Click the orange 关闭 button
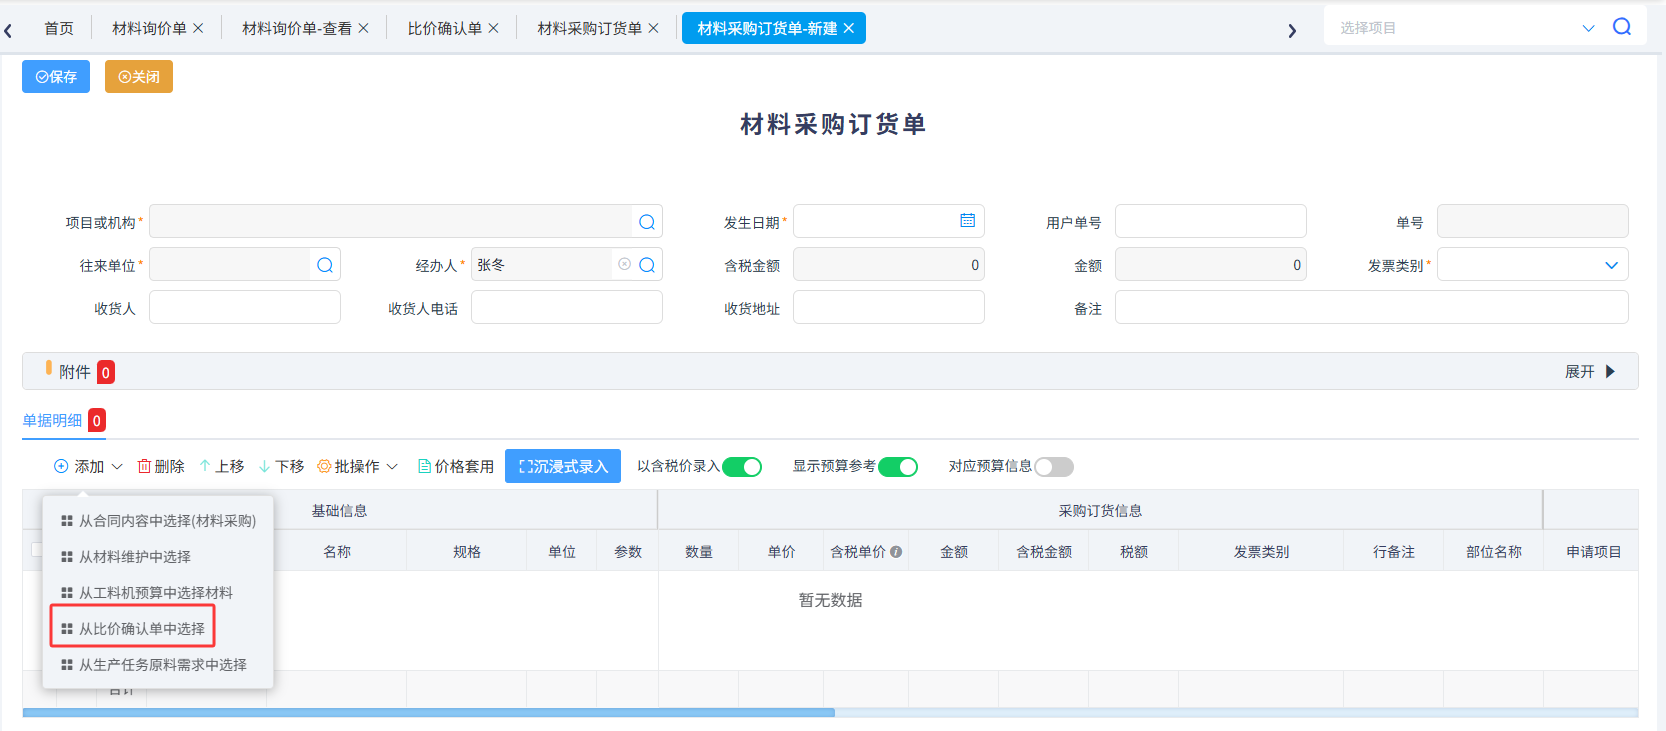The width and height of the screenshot is (1666, 731). coord(139,76)
